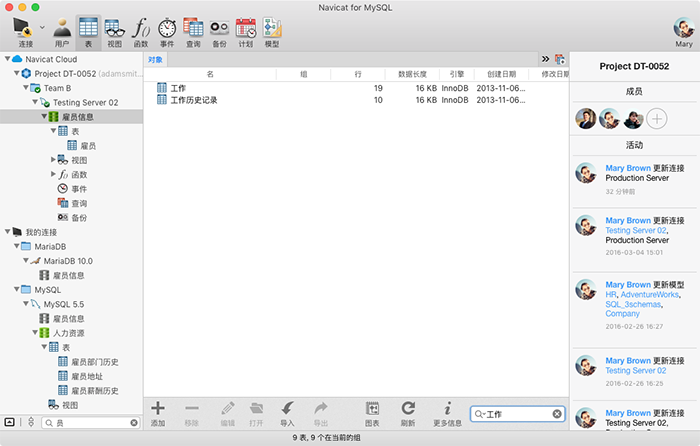Viewport: 700px width, 446px height.
Task: Collapse the Project DT-0052 tree node
Action: coord(17,73)
